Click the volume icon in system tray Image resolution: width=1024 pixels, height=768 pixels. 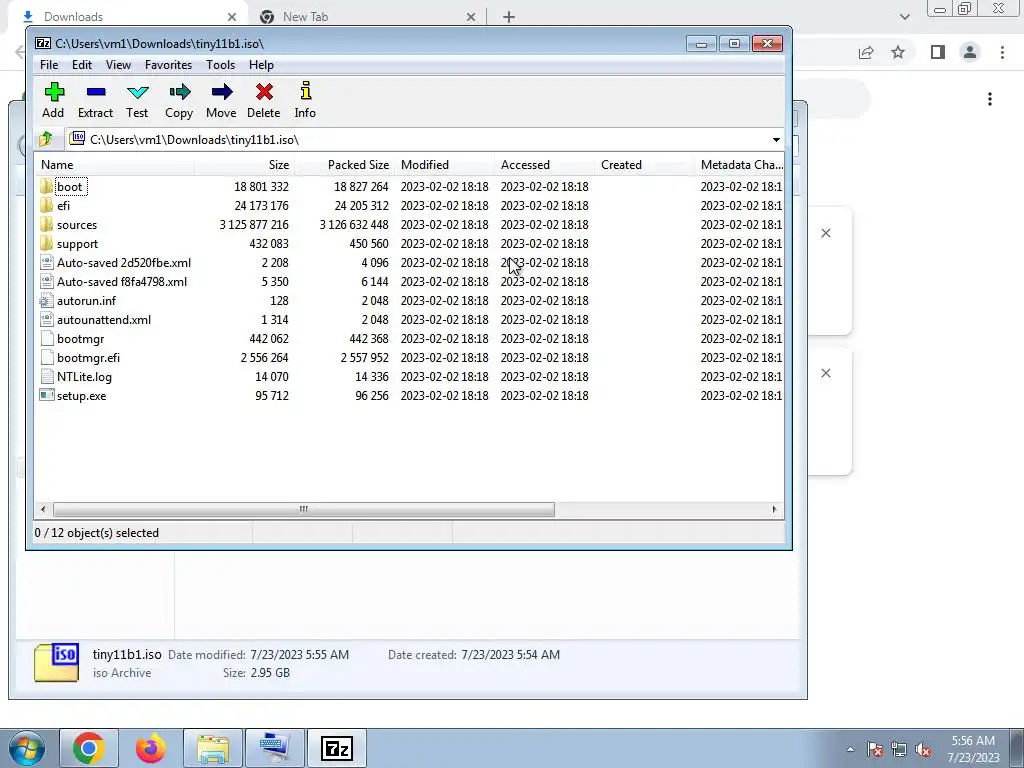(x=923, y=749)
